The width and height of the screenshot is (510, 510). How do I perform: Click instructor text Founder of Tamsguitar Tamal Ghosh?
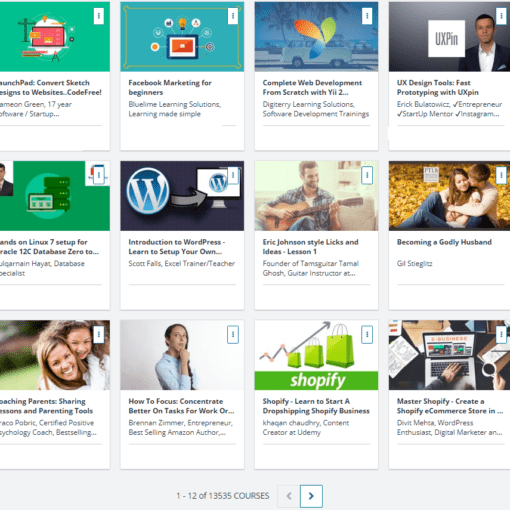(x=310, y=268)
